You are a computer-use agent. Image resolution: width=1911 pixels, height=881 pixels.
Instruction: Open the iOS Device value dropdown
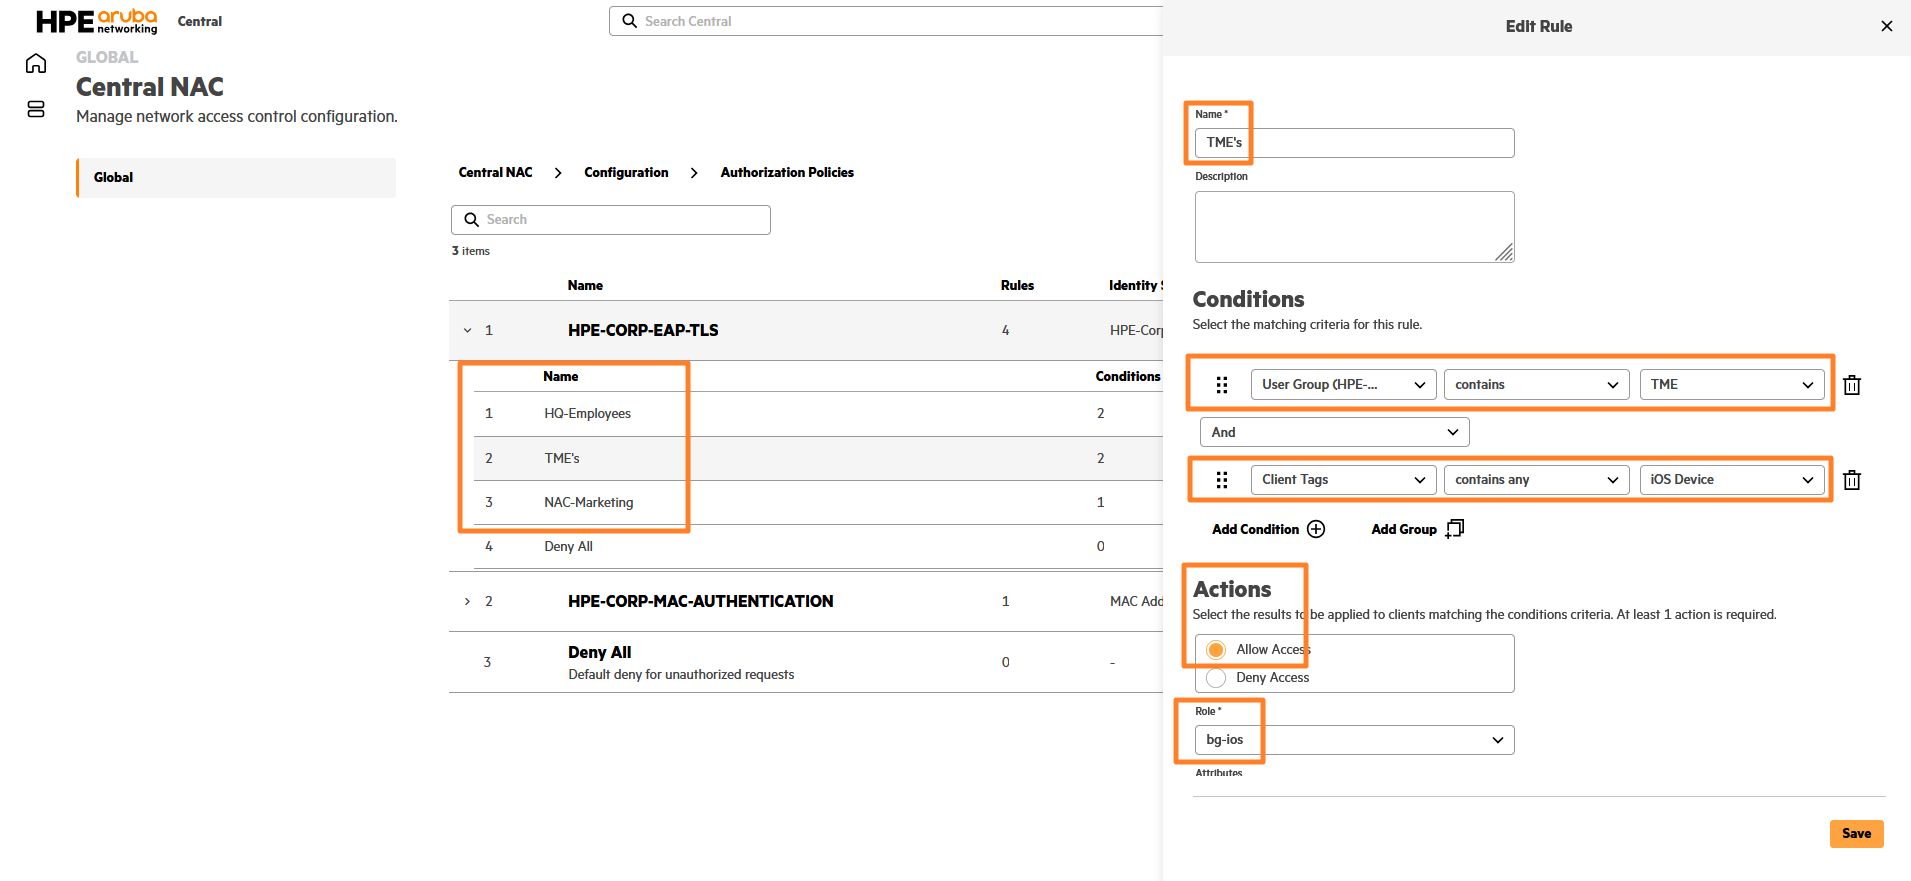coord(1732,480)
